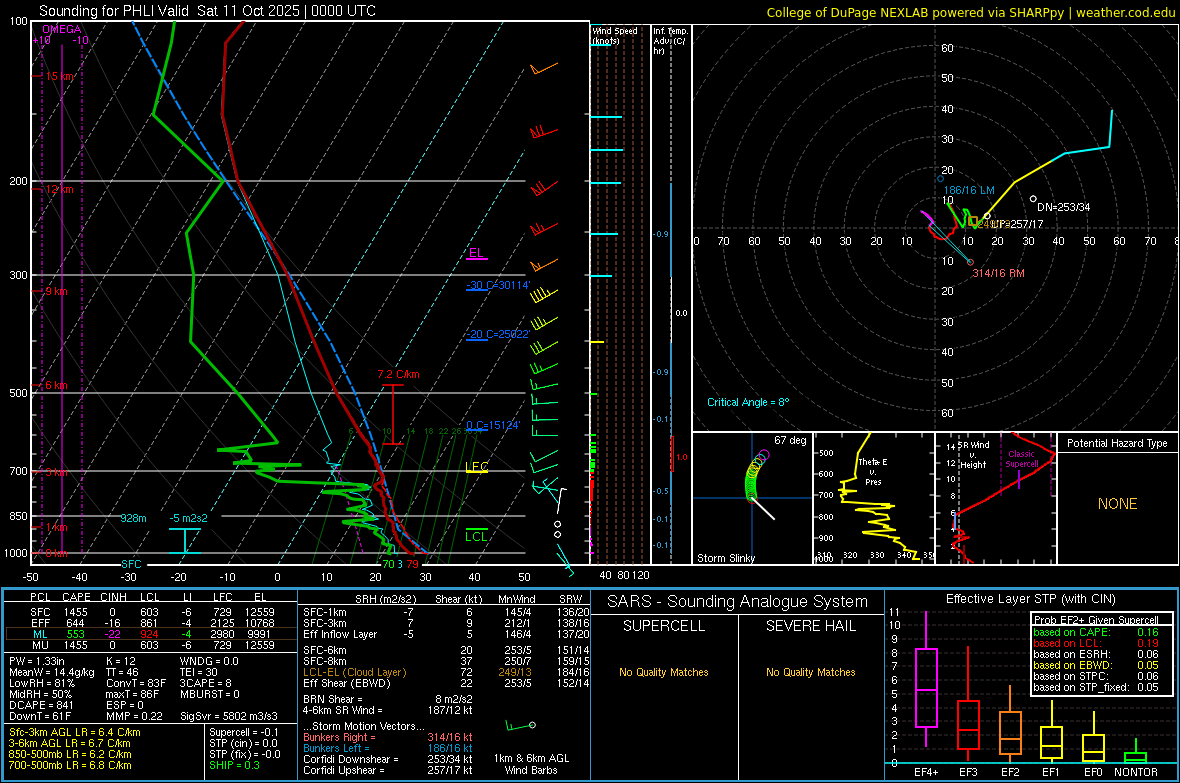Click the 'Sfc-3km AGL LR = 6.4 C/km' line
The width and height of the screenshot is (1180, 783).
pyautogui.click(x=75, y=732)
